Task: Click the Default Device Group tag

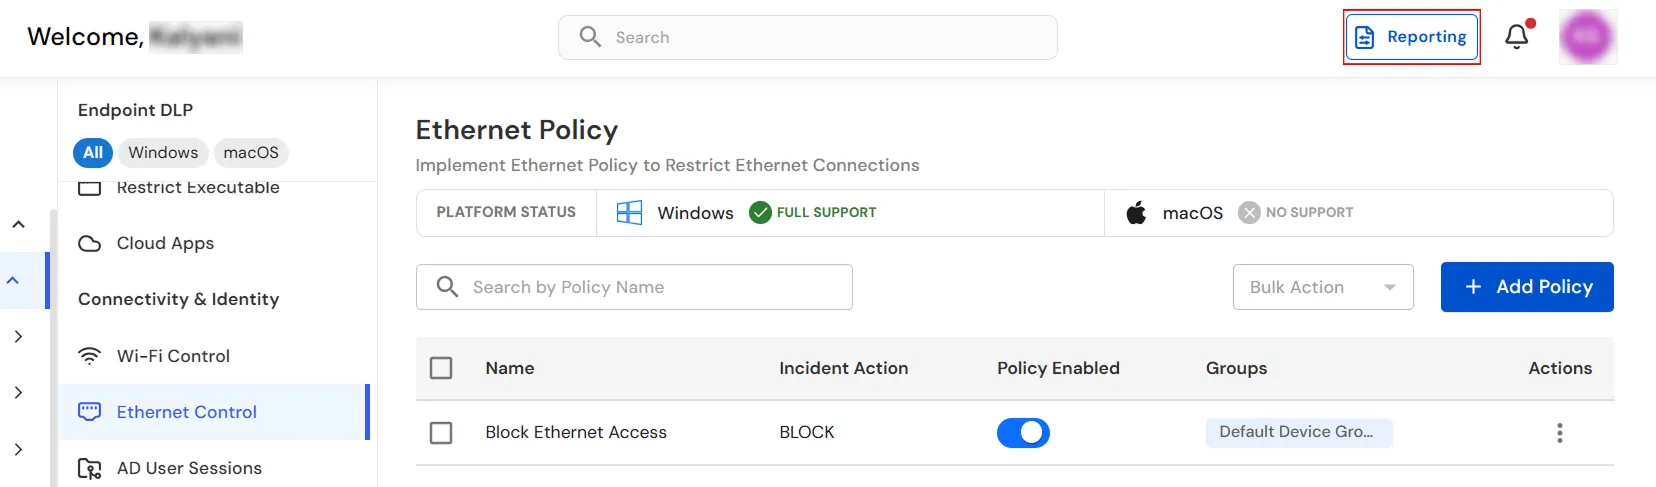Action: (x=1298, y=432)
